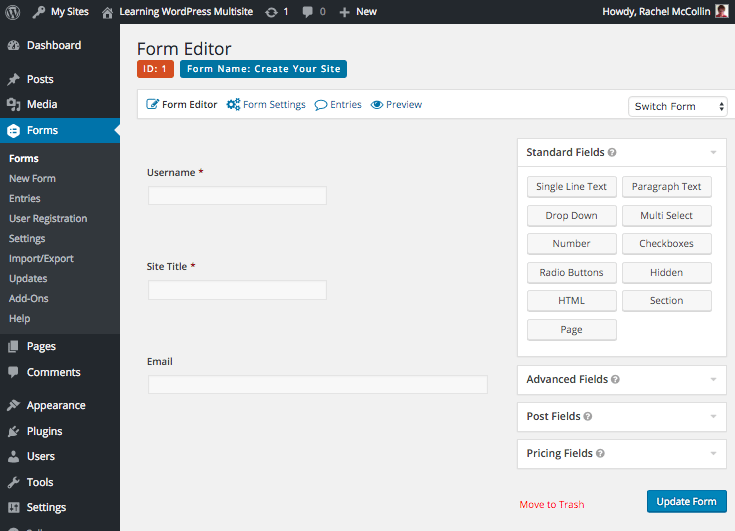The width and height of the screenshot is (735, 531).
Task: Open Updates in Forms submenu
Action: (x=28, y=278)
